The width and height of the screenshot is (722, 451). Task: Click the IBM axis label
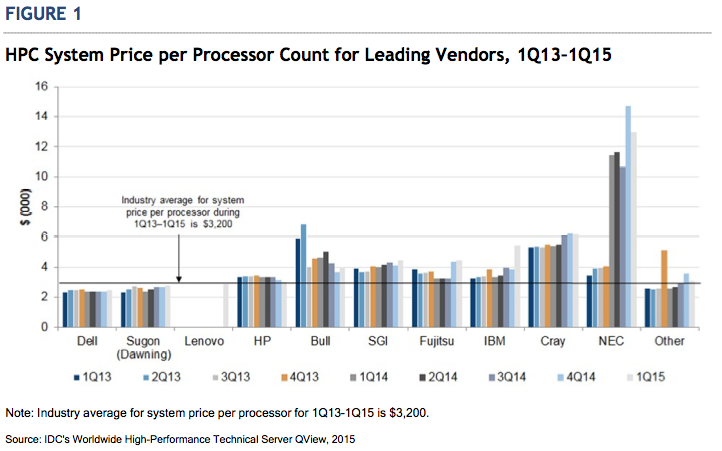click(x=495, y=341)
